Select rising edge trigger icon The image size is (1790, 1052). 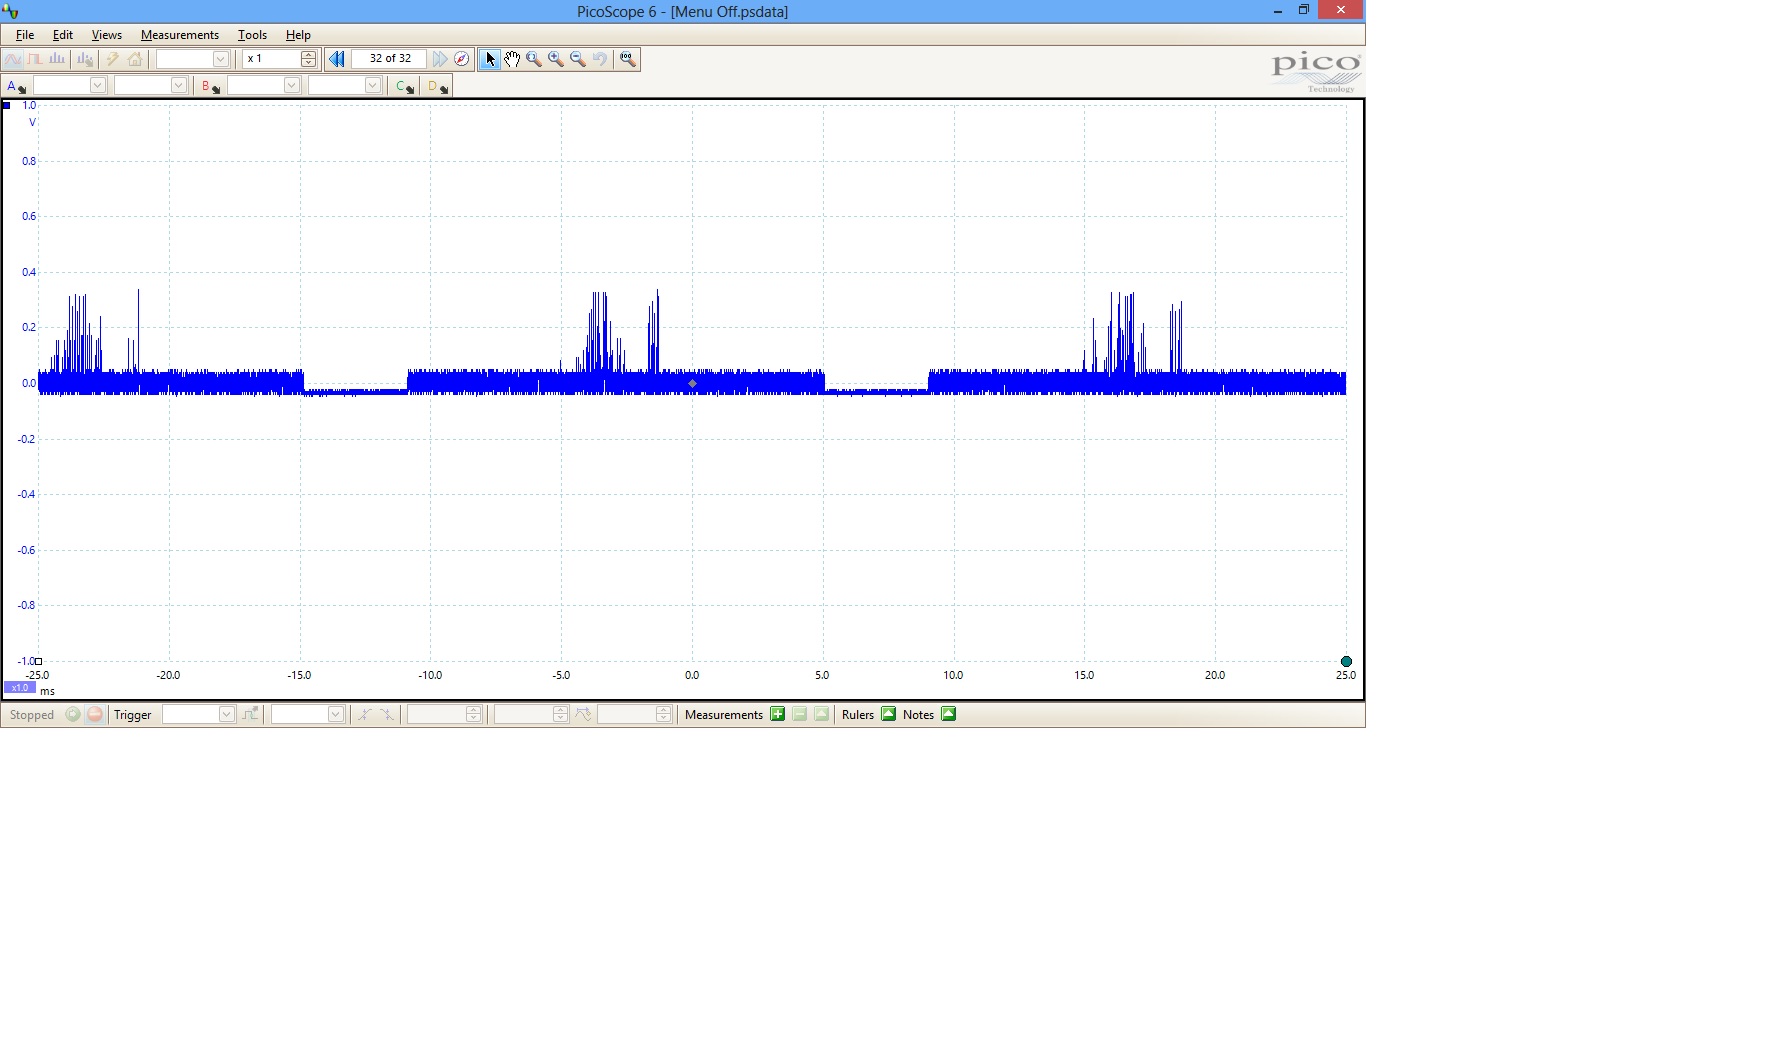tap(365, 714)
